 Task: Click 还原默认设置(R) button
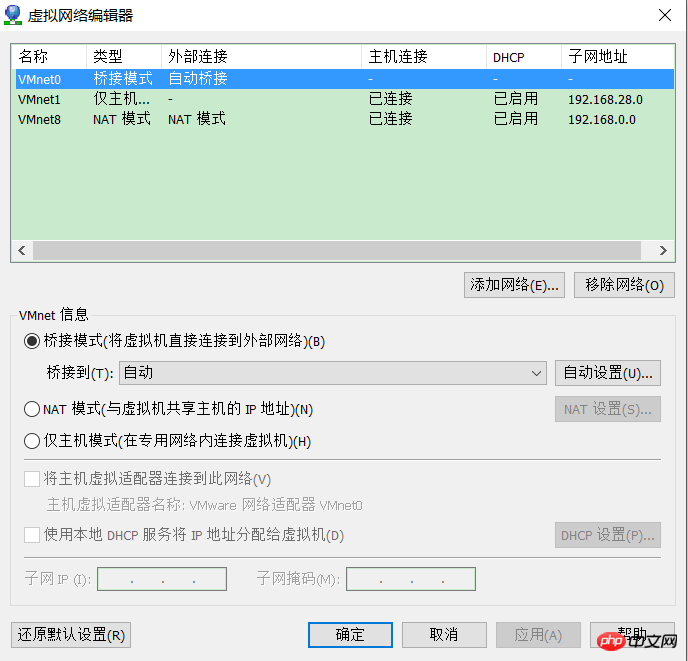click(71, 635)
